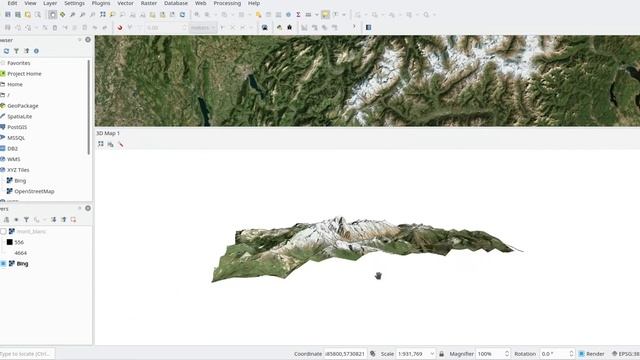Refresh the Browser panel
Viewport: 640px width, 360px height.
point(6,51)
